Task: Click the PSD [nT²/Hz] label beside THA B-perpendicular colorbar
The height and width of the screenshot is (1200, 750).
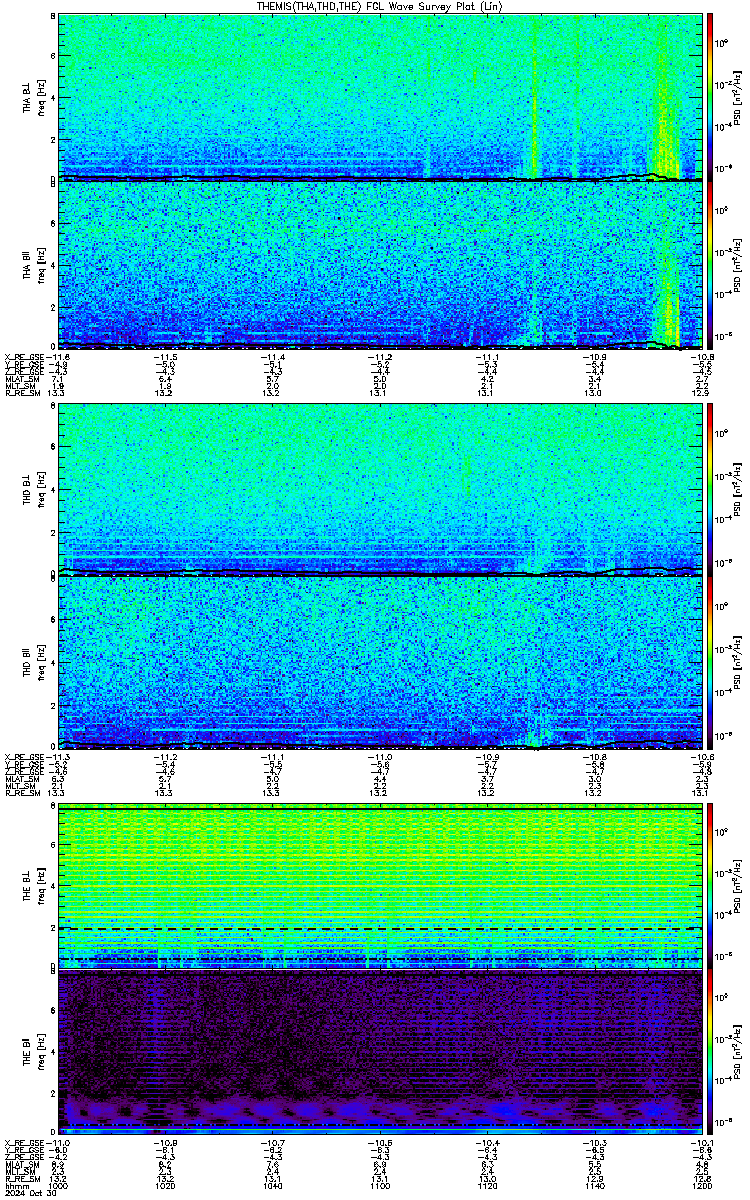Action: coord(737,96)
